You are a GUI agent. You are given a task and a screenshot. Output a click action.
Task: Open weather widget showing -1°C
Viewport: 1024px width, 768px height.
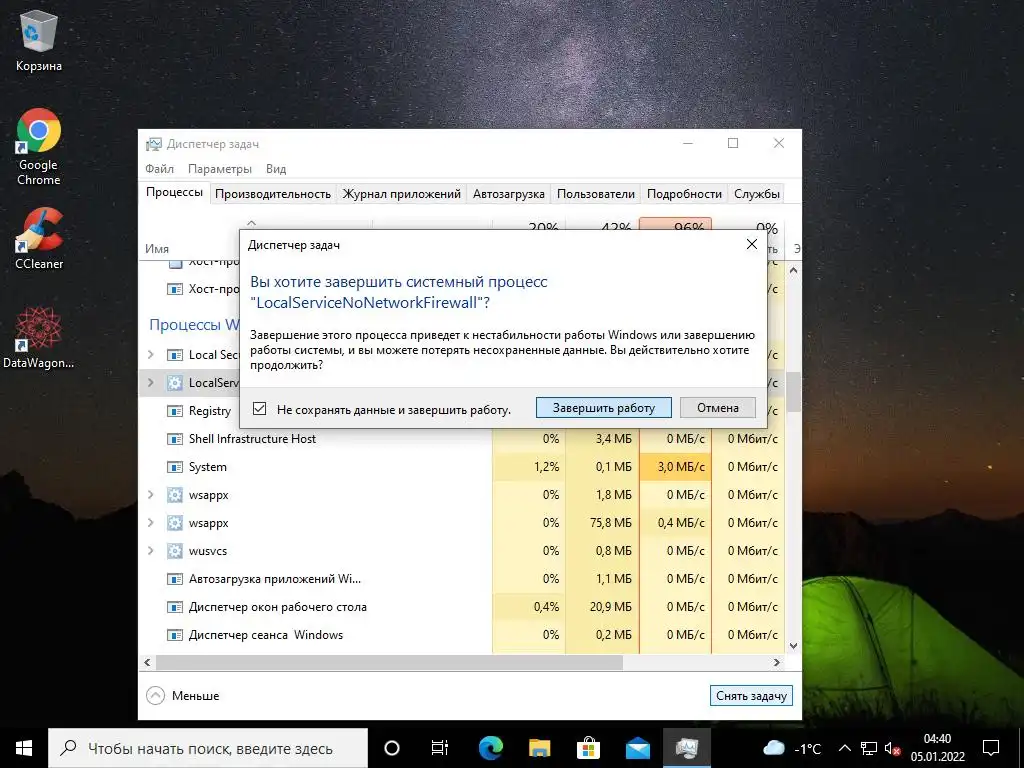792,748
